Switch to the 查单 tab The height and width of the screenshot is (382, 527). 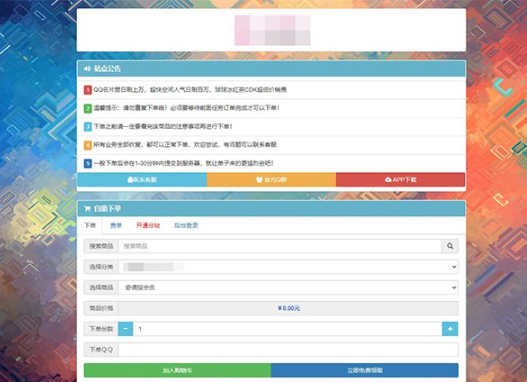(x=116, y=225)
